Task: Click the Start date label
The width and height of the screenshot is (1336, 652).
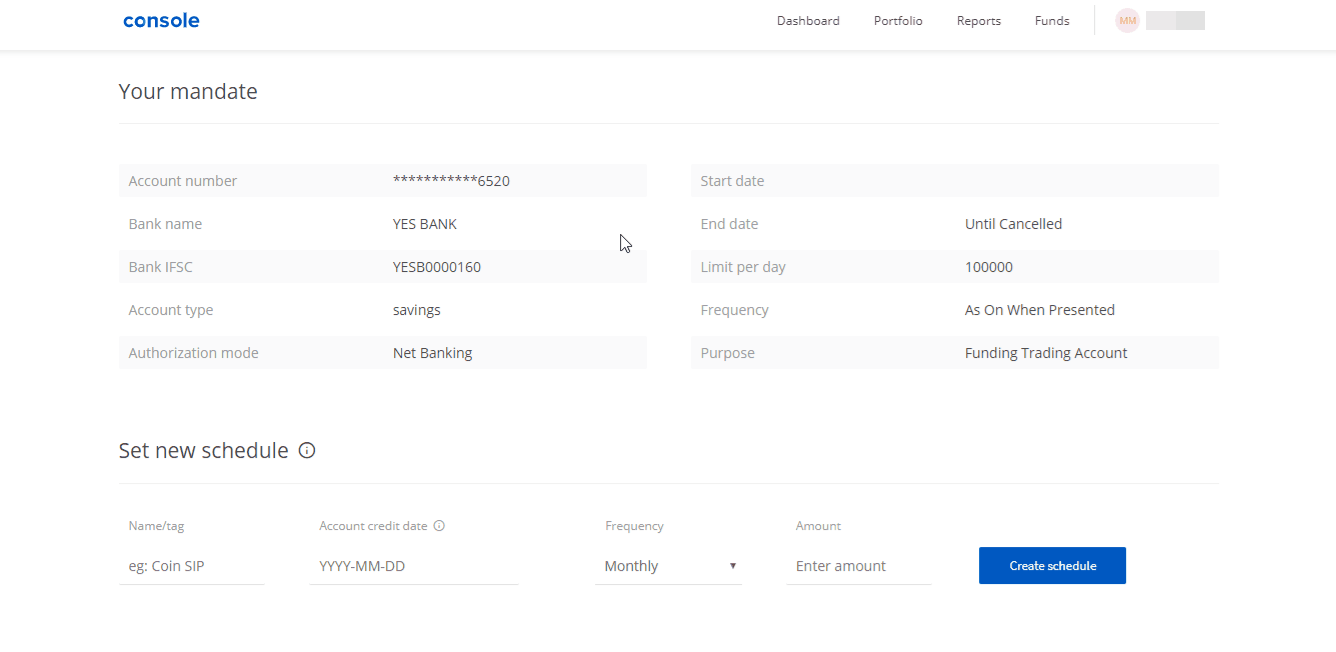Action: 732,181
